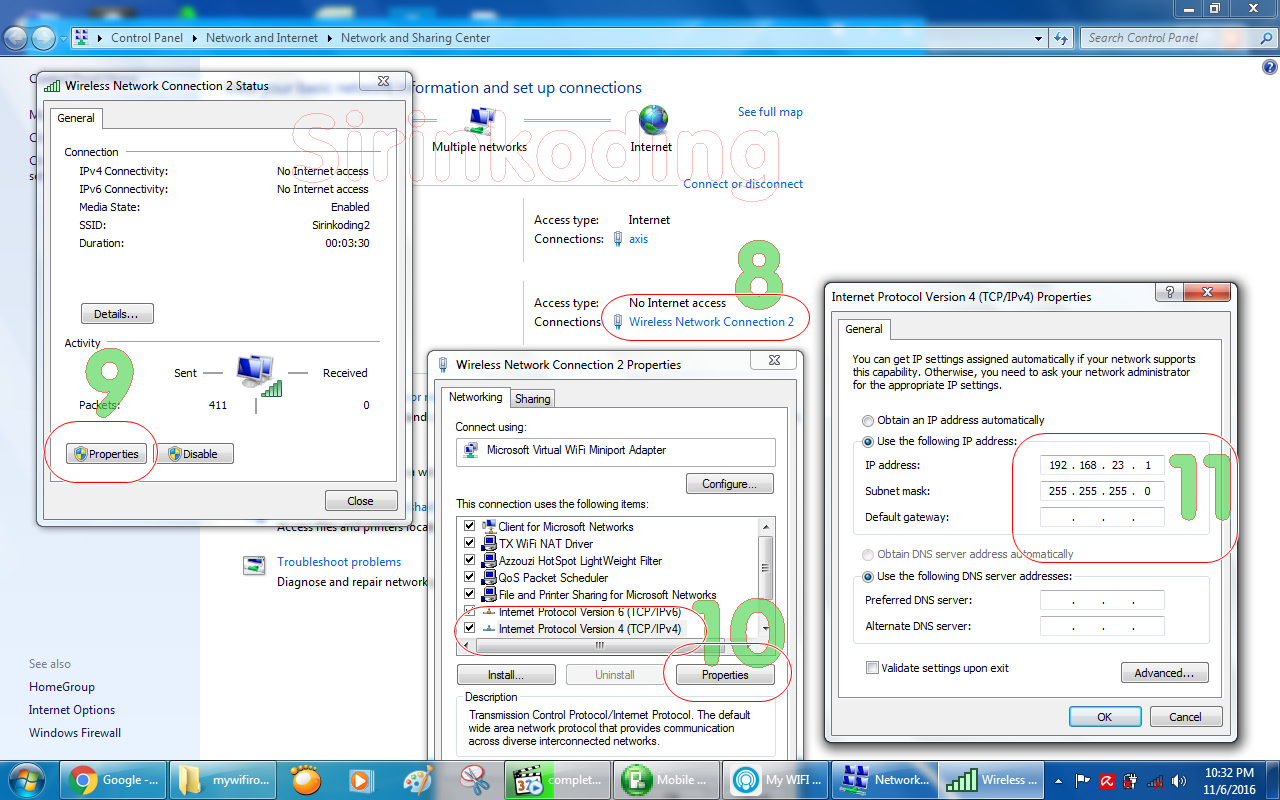Viewport: 1280px width, 800px height.
Task: Click the Explorer Forward arrow button
Action: pyautogui.click(x=44, y=38)
